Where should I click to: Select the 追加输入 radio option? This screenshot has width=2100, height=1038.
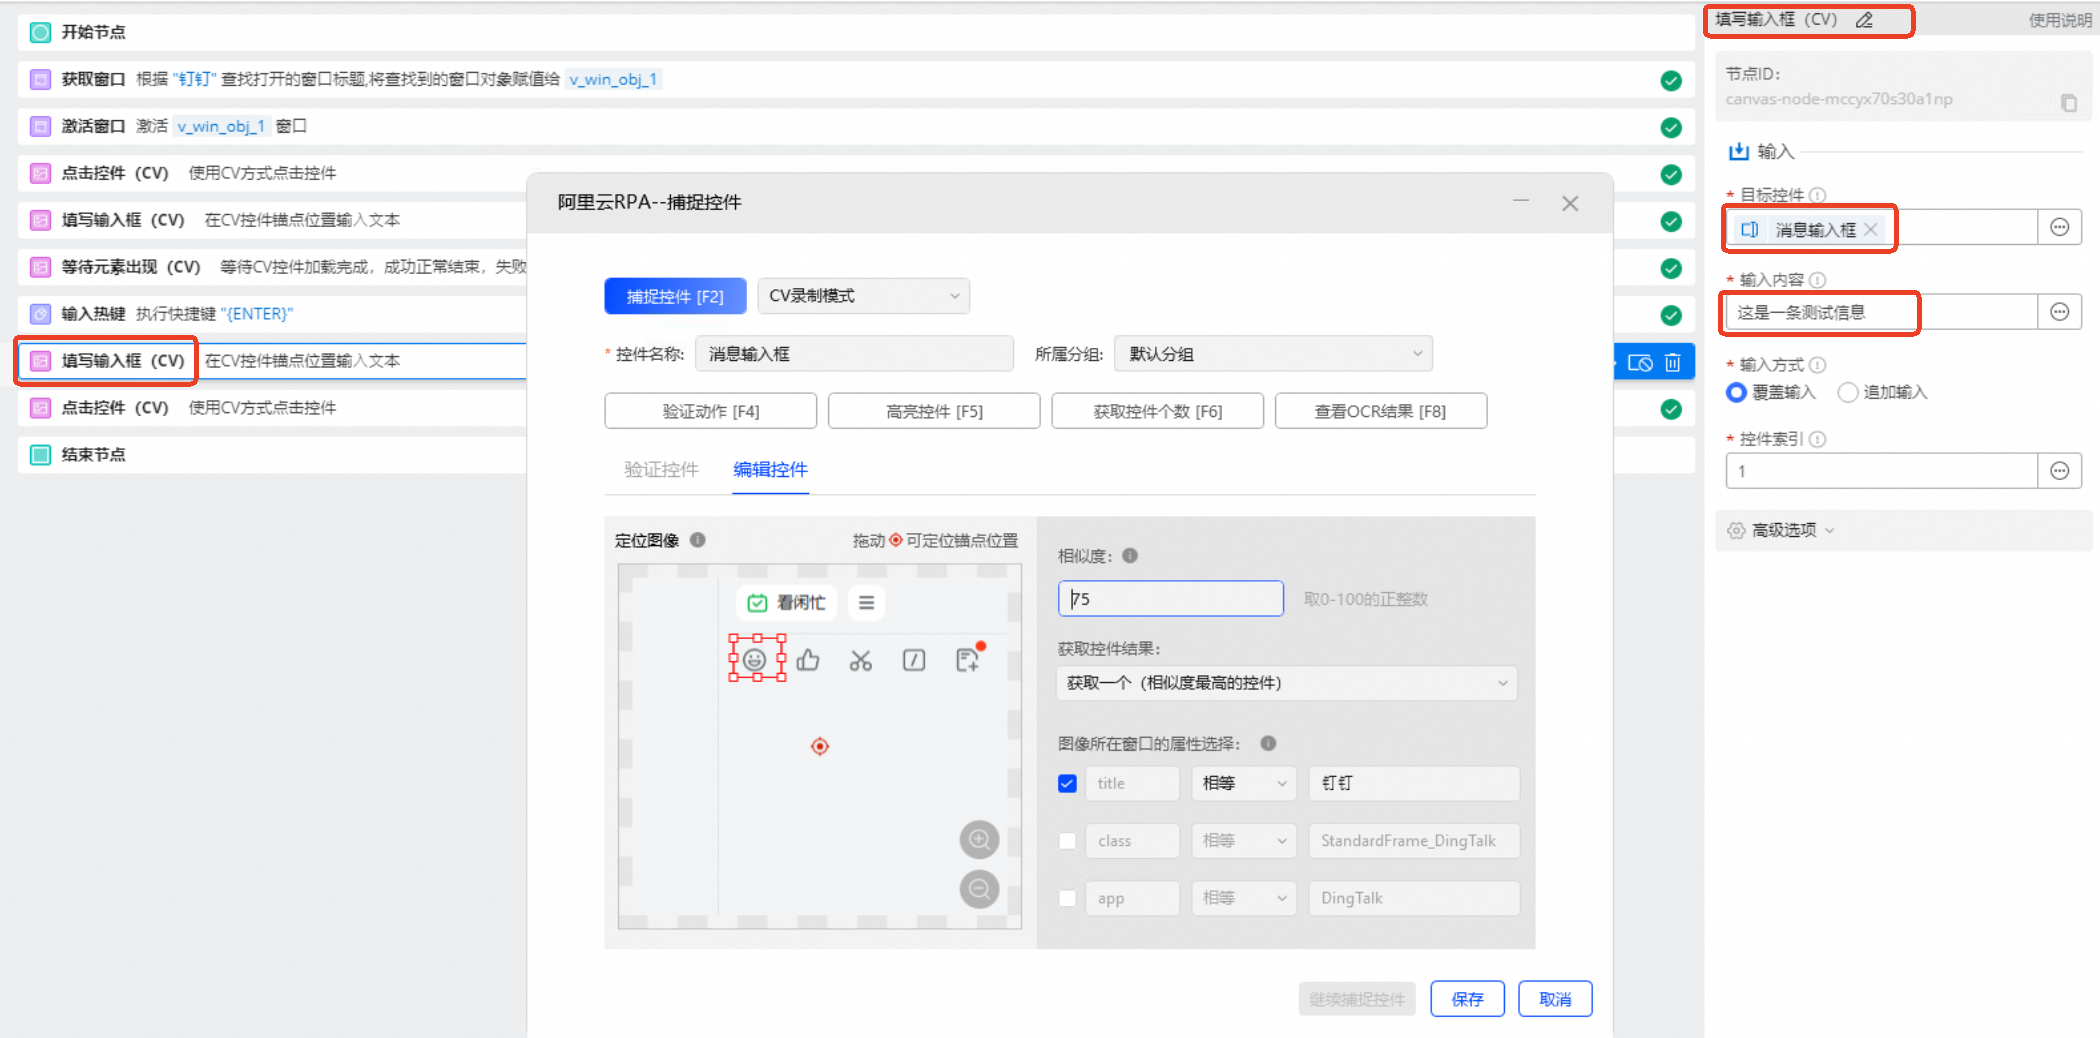tap(1848, 392)
